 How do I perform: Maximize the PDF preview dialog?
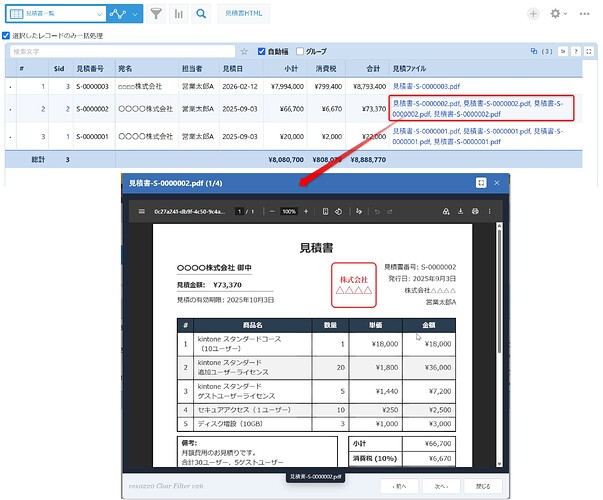click(481, 183)
